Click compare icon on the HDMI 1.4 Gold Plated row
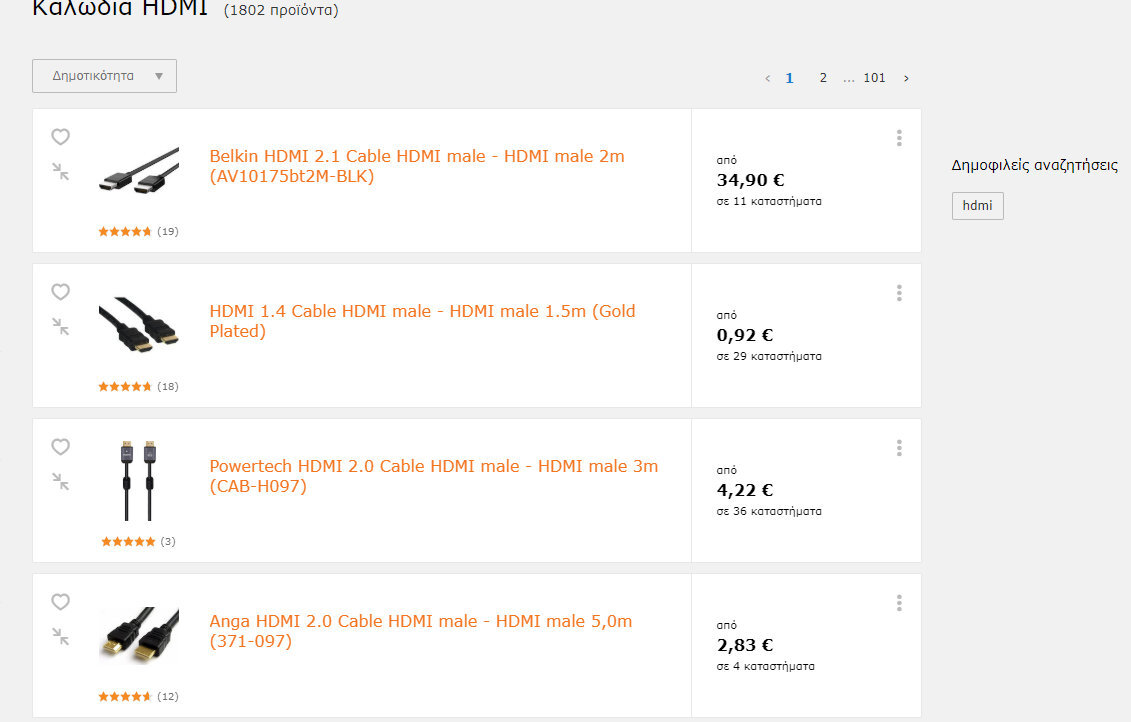1131x722 pixels. coord(61,327)
